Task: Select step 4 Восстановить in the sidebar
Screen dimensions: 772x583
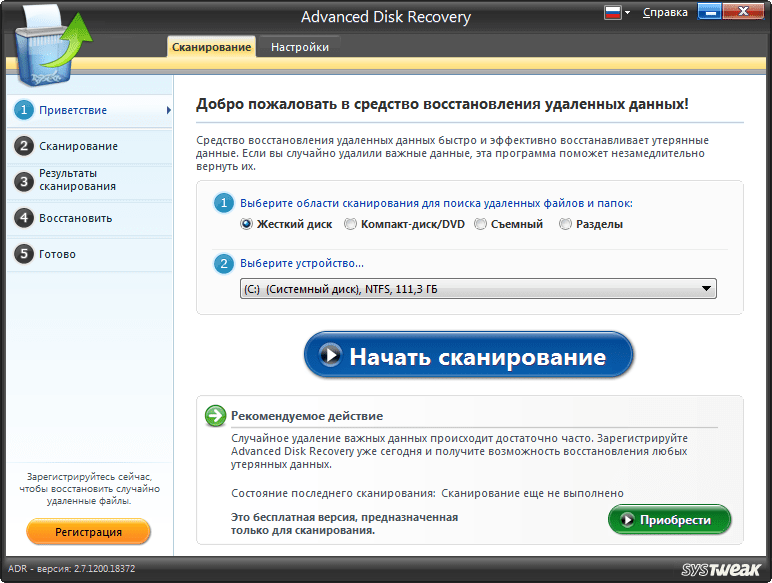Action: 90,218
